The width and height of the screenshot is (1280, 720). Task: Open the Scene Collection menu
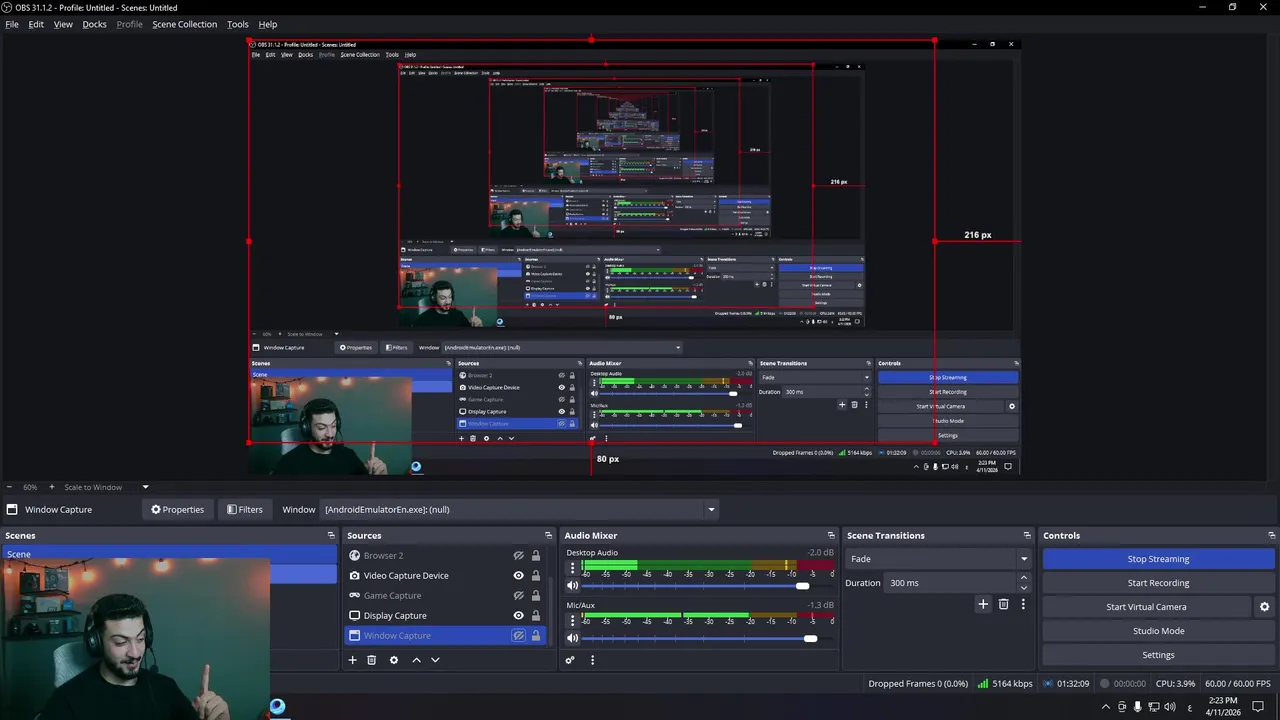[x=184, y=24]
